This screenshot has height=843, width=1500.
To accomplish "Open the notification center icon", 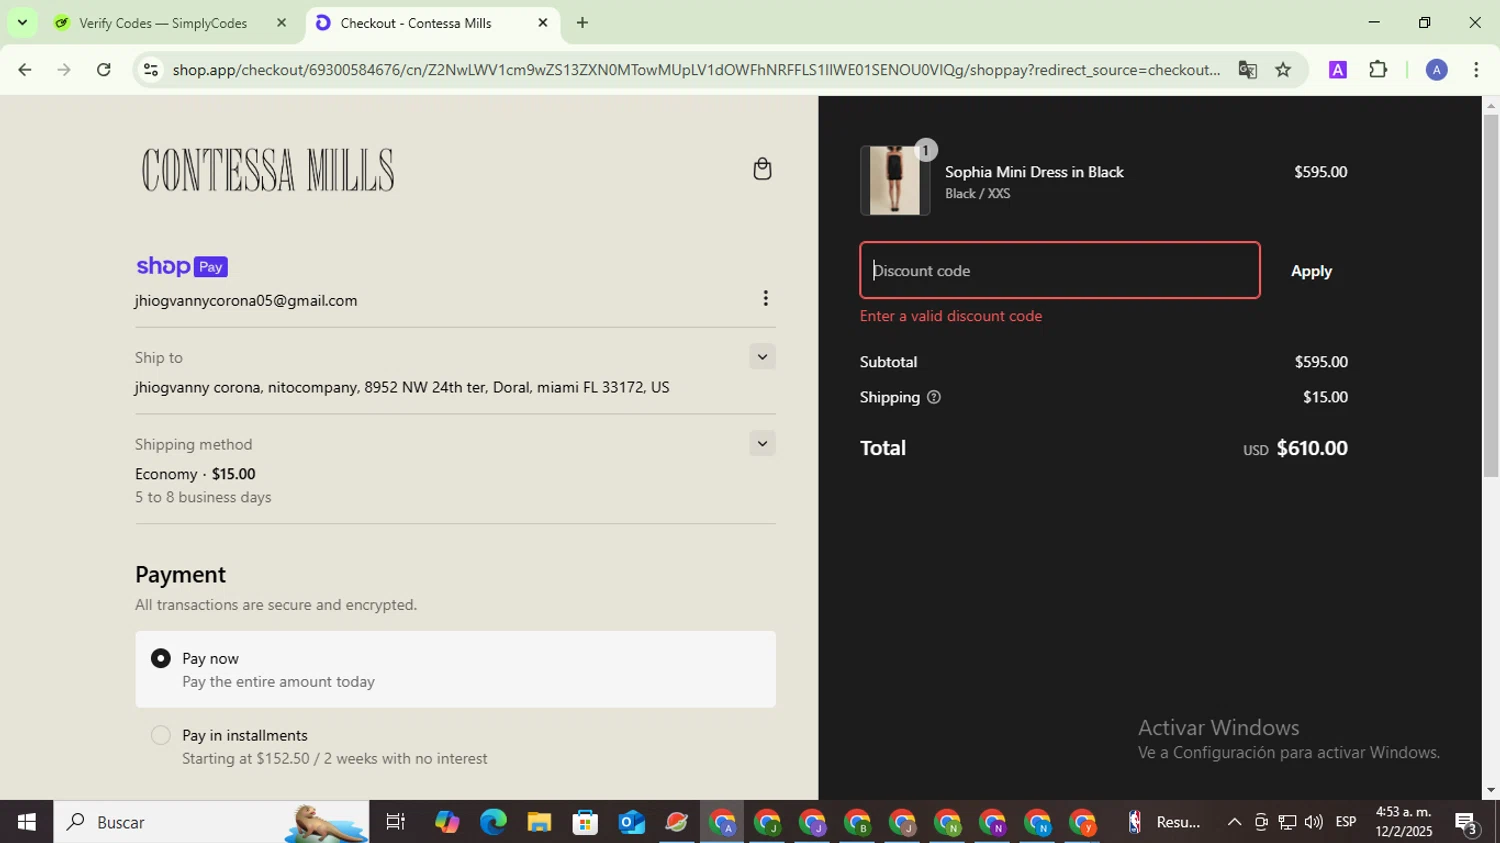I will pos(1467,823).
